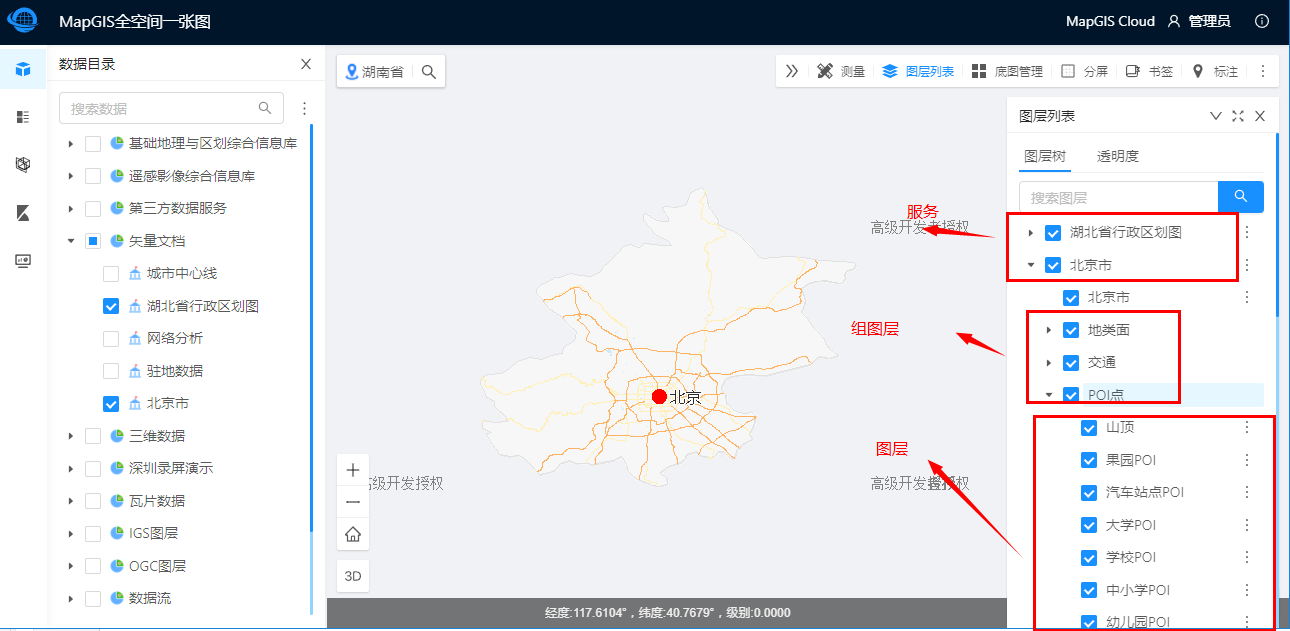
Task: Select 深圳录屏演示 in the data catalog
Action: tap(171, 468)
